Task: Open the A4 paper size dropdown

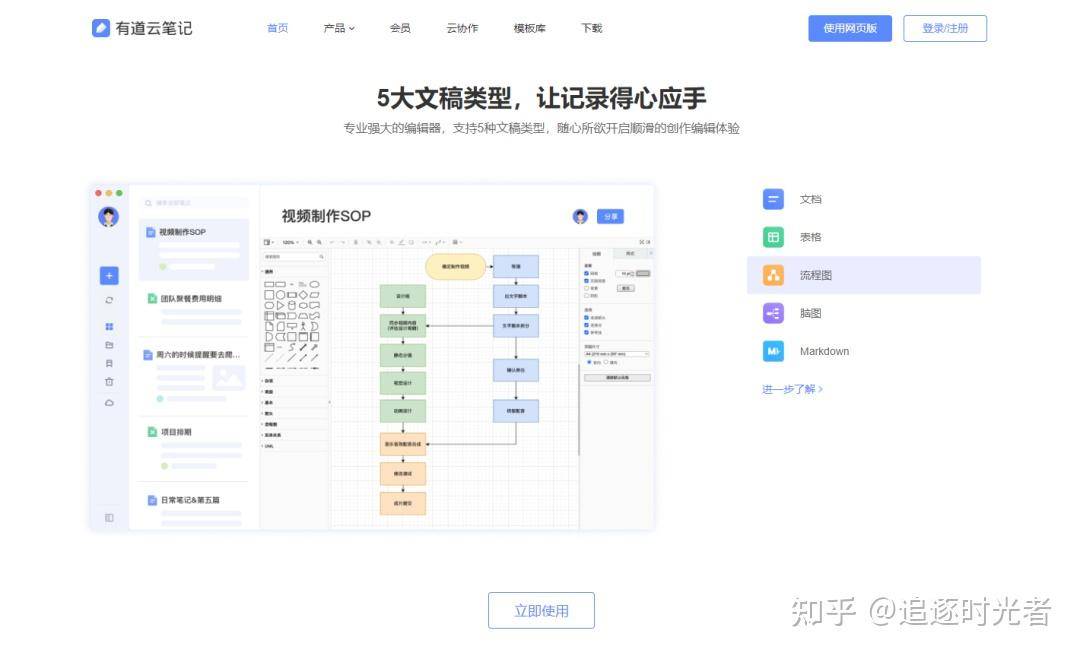Action: (616, 353)
